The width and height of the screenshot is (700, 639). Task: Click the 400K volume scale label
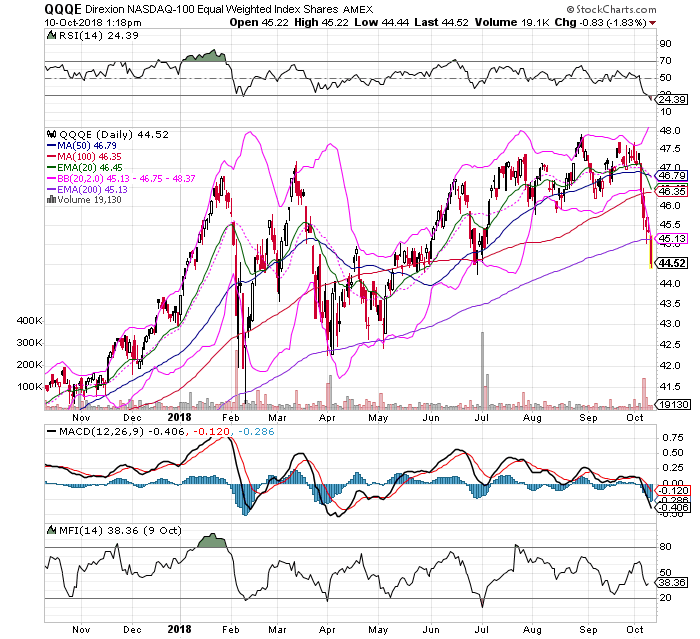(29, 321)
